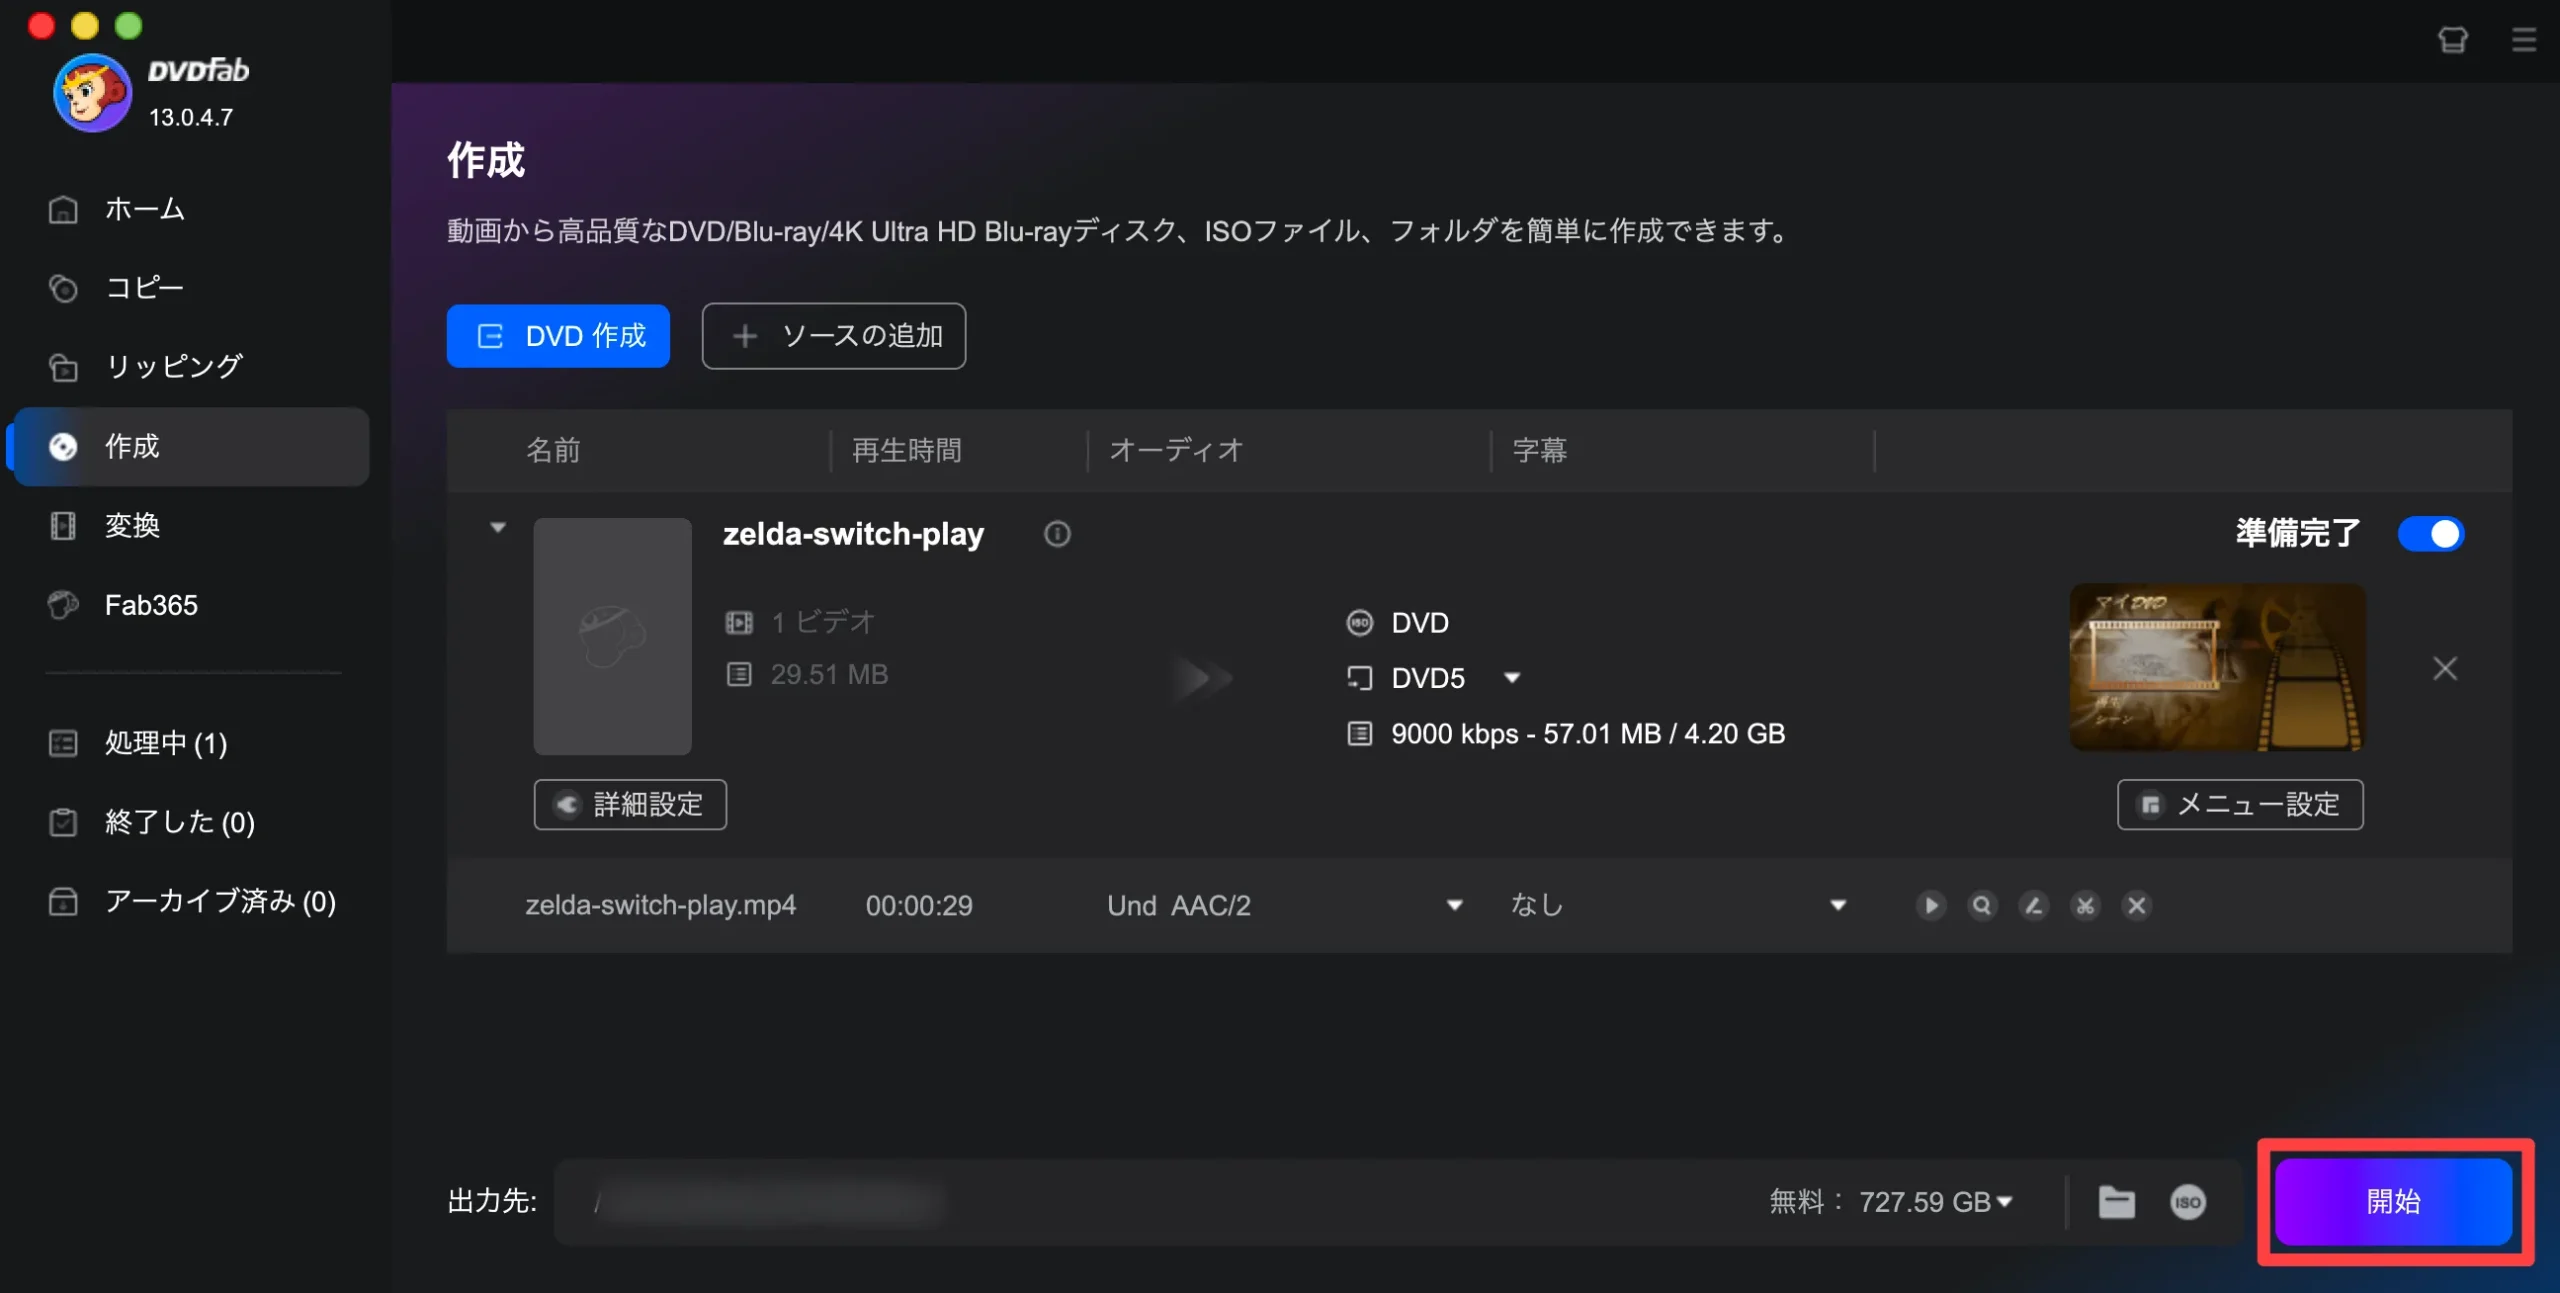Open the Und AAC/2 audio dropdown
Screen dimensions: 2560x1293
click(1454, 905)
